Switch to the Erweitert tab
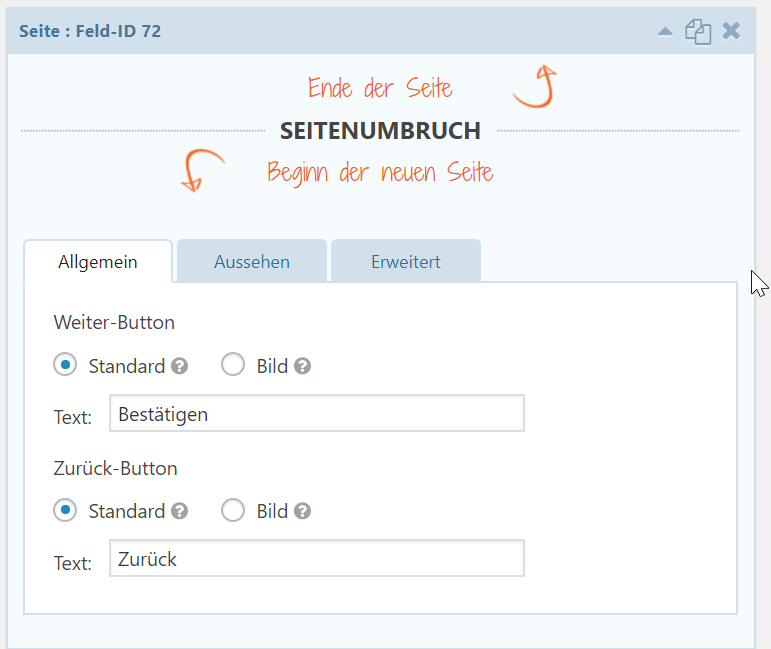This screenshot has height=649, width=771. (406, 261)
